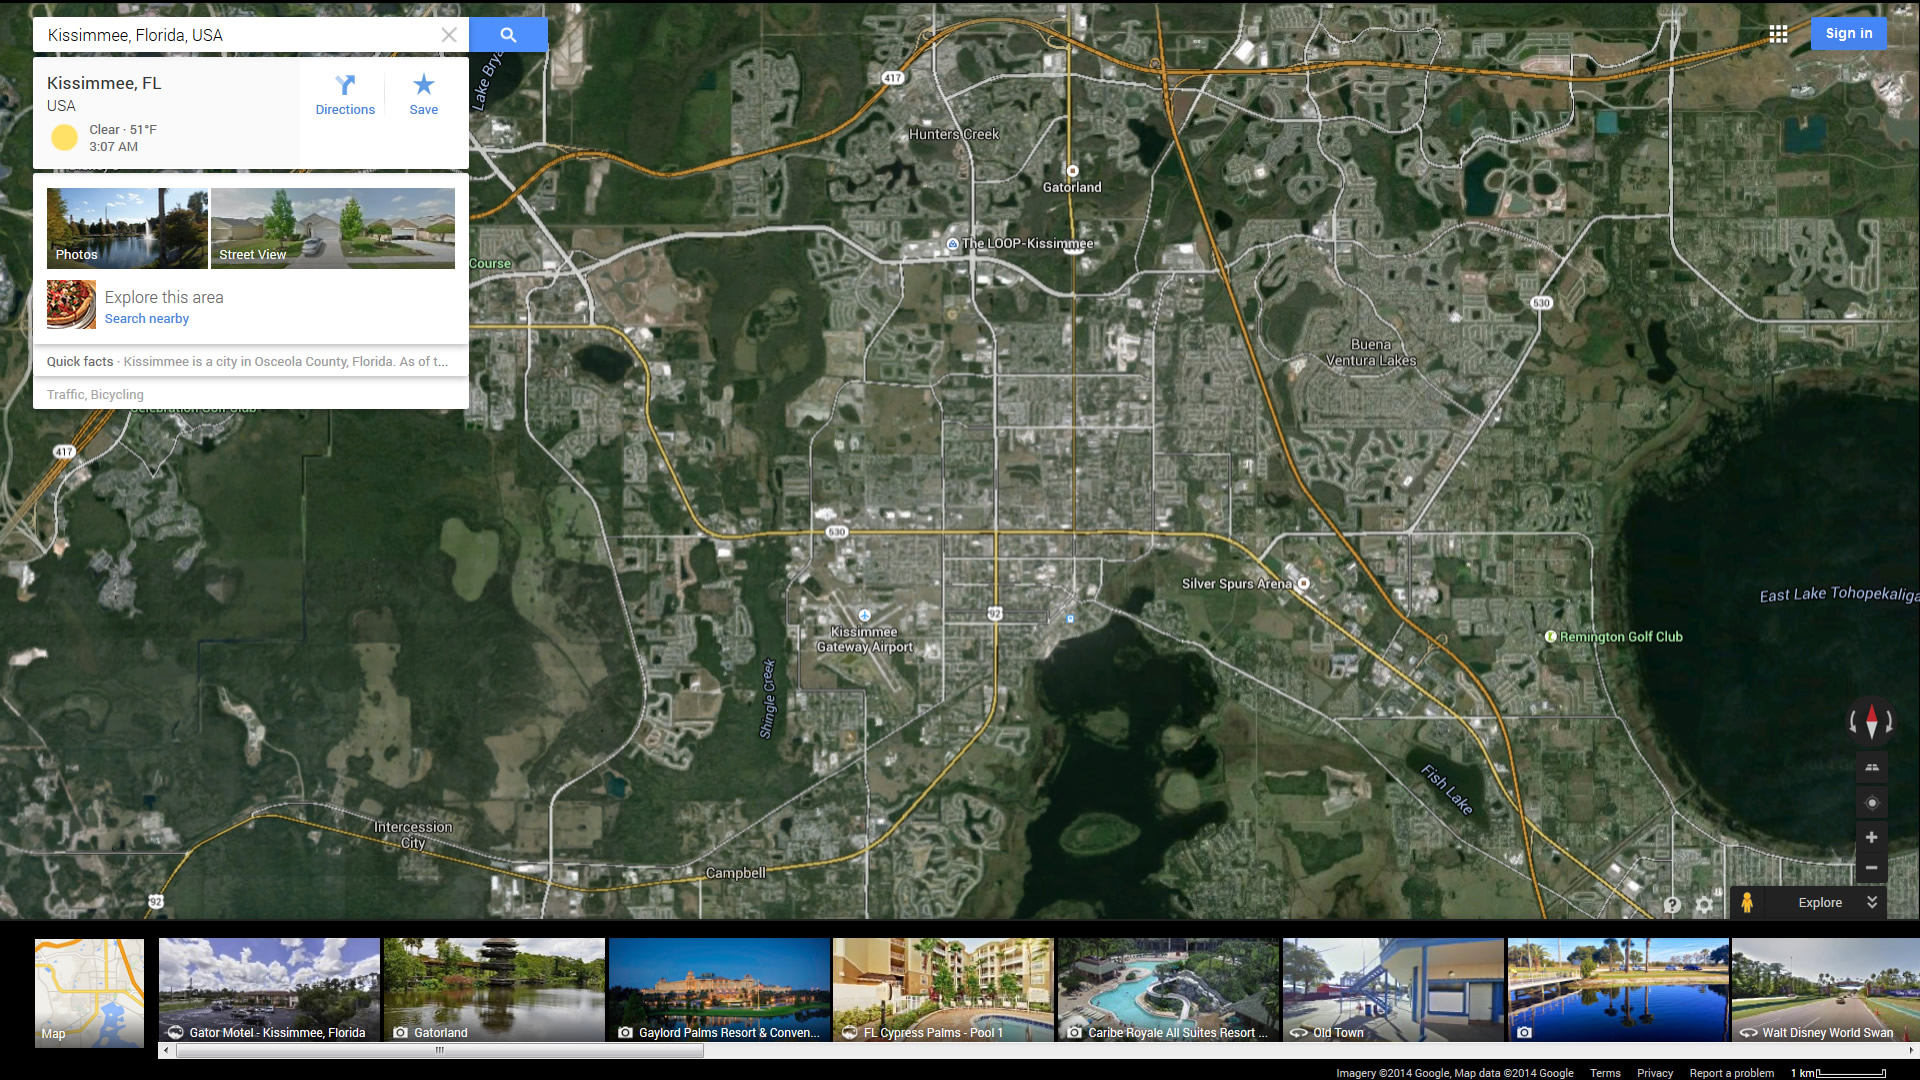Click the Sign in button
This screenshot has width=1920, height=1080.
pyautogui.click(x=1848, y=33)
